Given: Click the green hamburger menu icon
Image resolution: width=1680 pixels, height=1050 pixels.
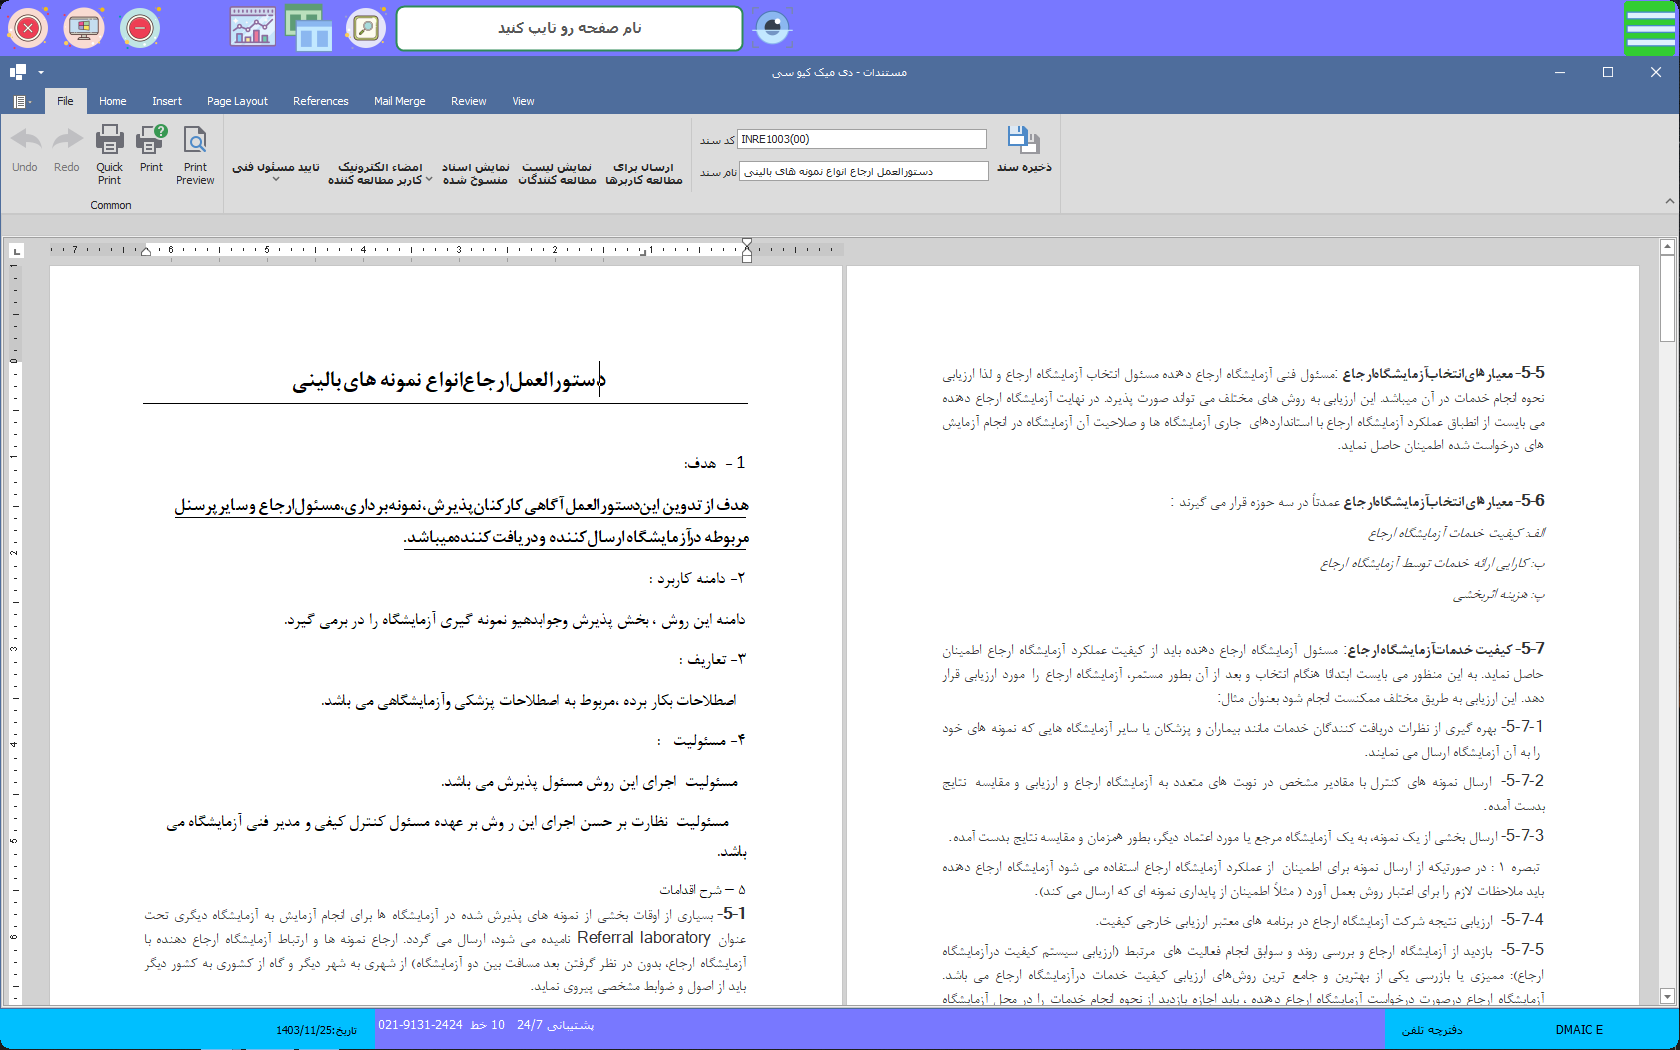Looking at the screenshot, I should 1650,28.
